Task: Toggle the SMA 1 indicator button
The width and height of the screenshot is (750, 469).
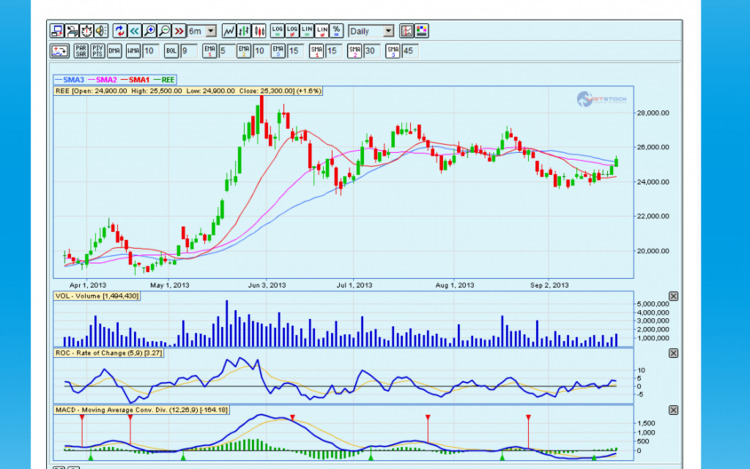Action: pos(316,51)
